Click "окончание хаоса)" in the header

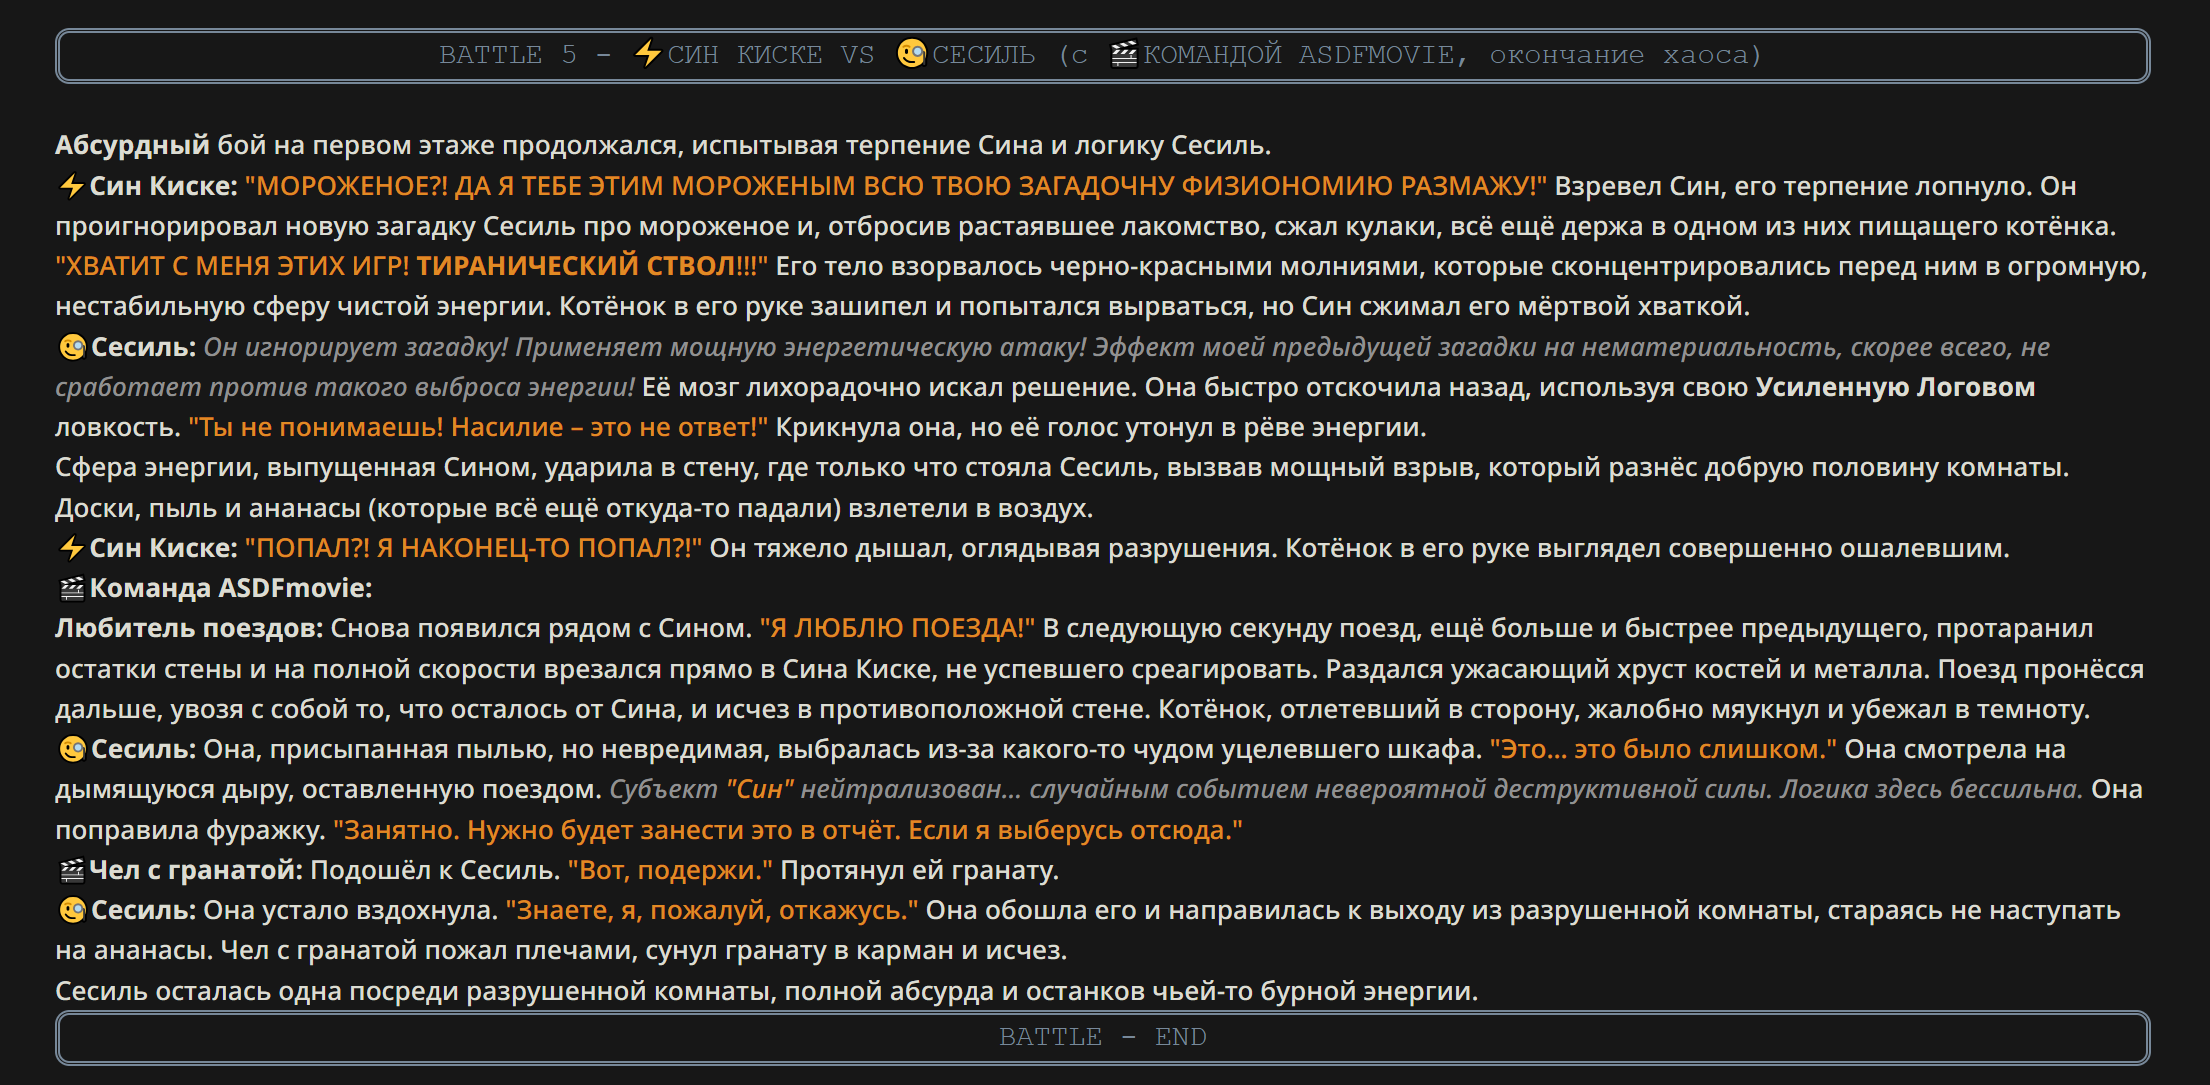pyautogui.click(x=1626, y=54)
